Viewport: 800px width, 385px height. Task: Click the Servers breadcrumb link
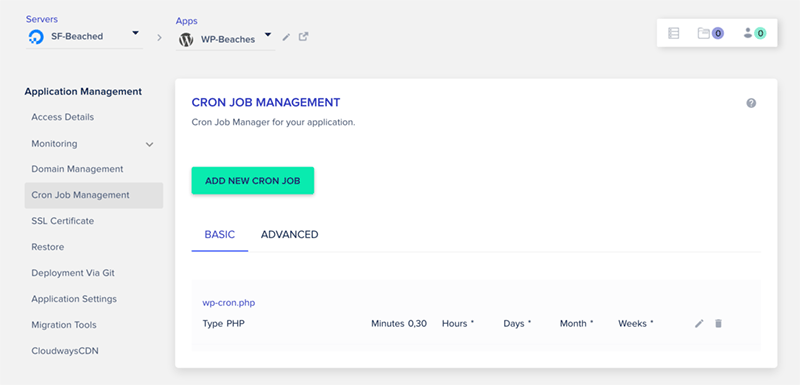coord(42,19)
